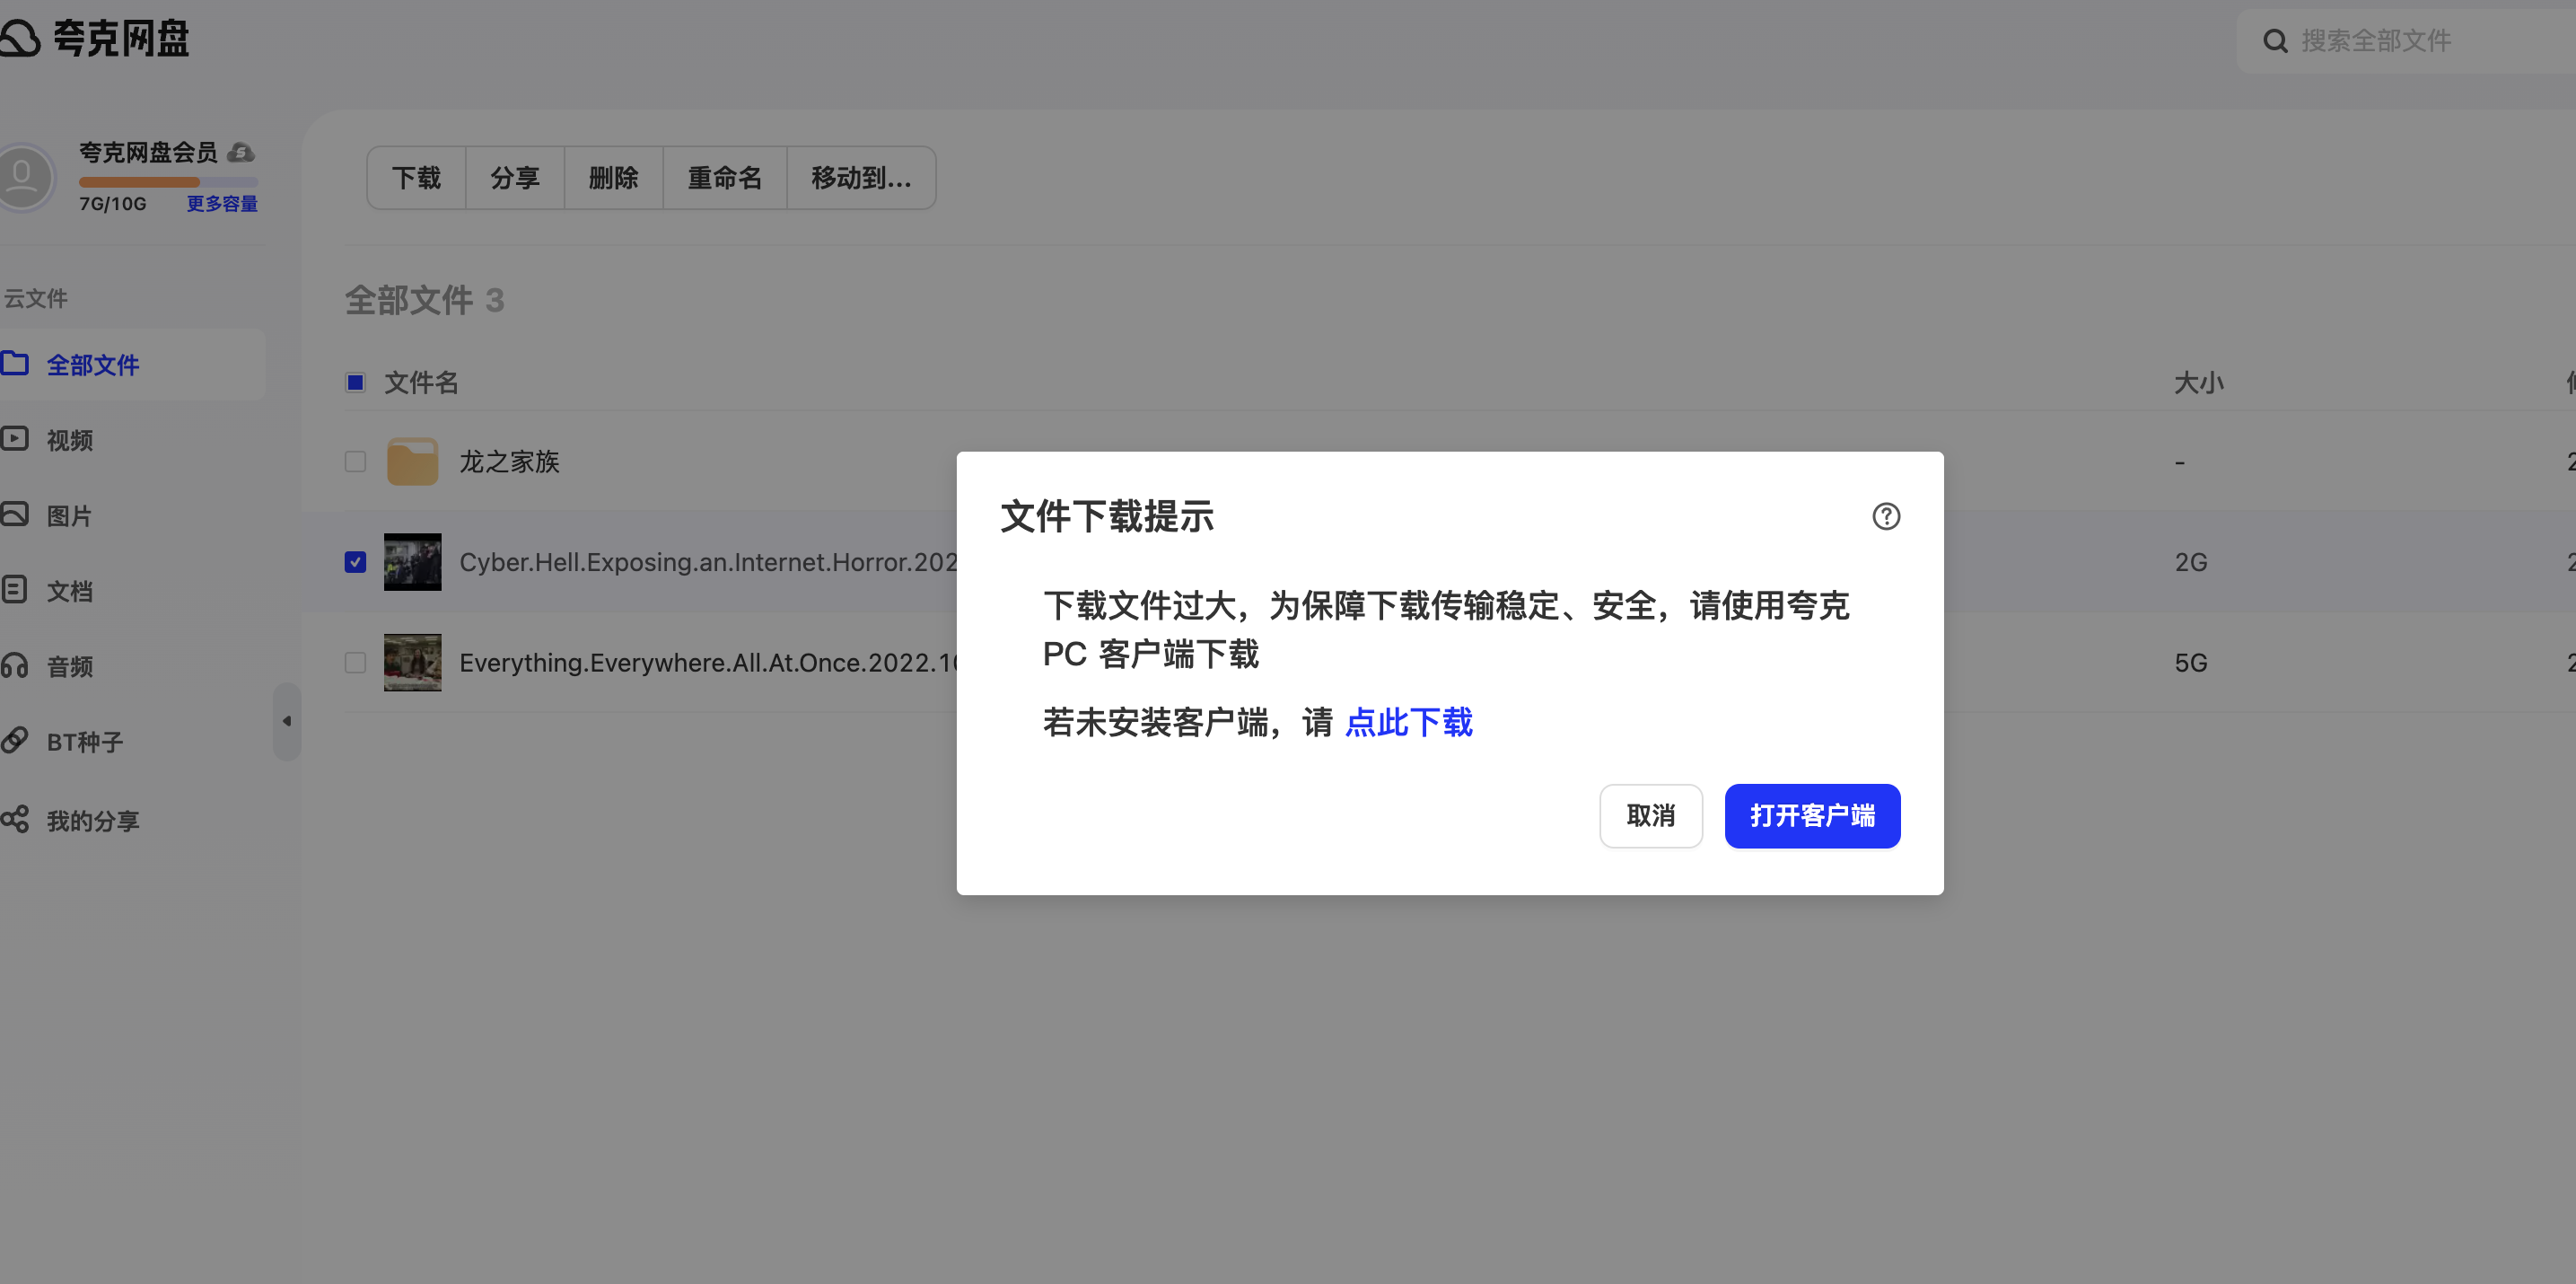Open the 更多容量 storage link

[x=222, y=204]
